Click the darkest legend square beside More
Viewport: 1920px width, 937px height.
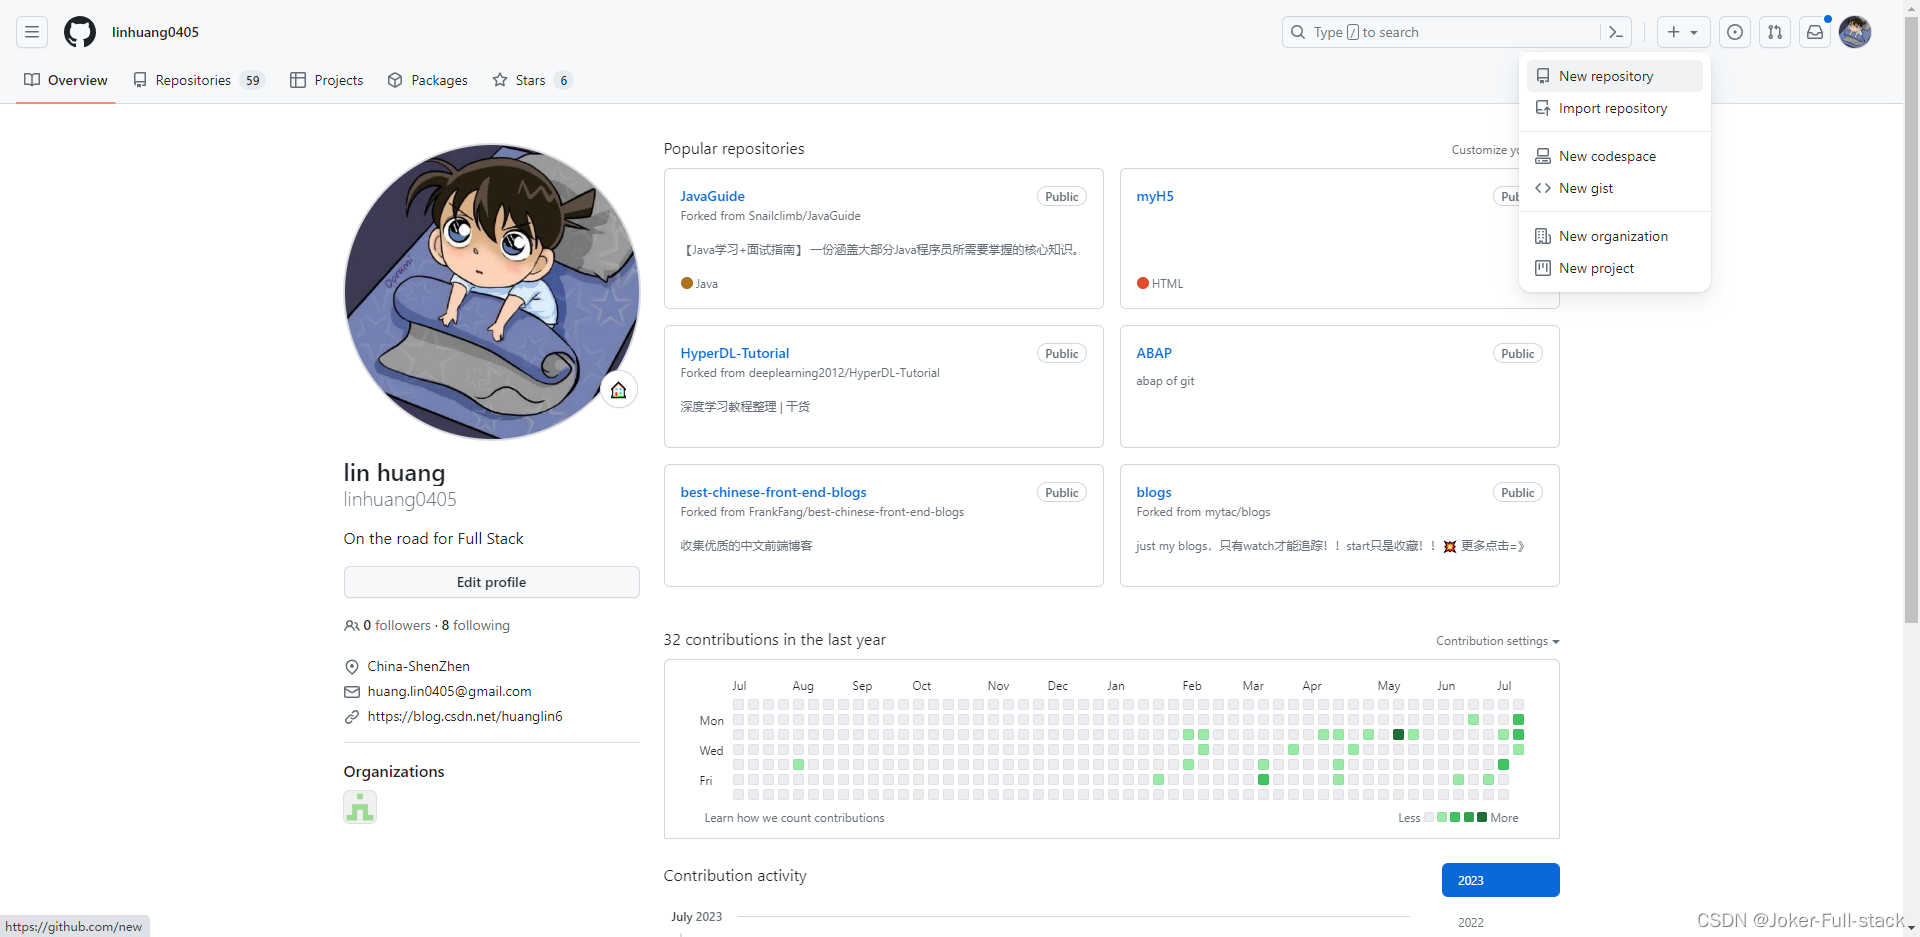[1482, 818]
